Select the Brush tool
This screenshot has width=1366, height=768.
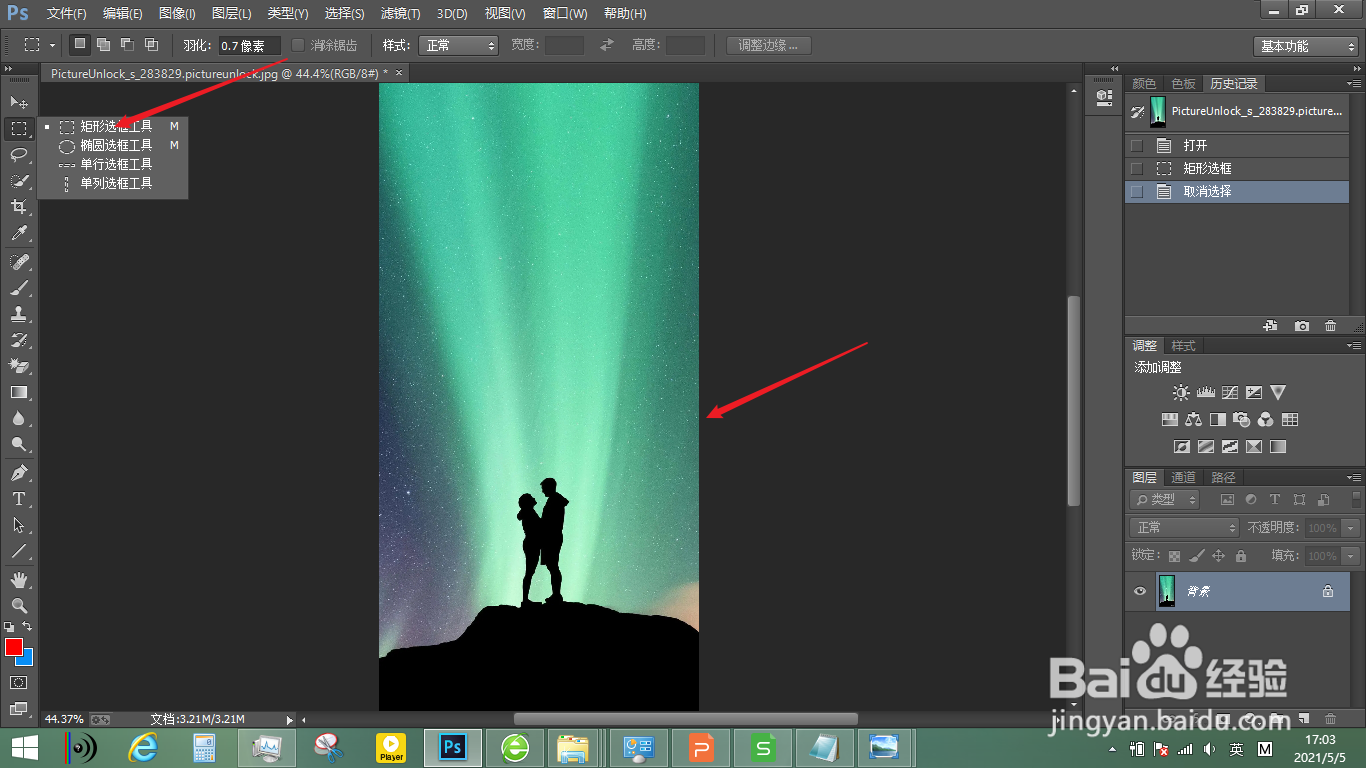[19, 288]
